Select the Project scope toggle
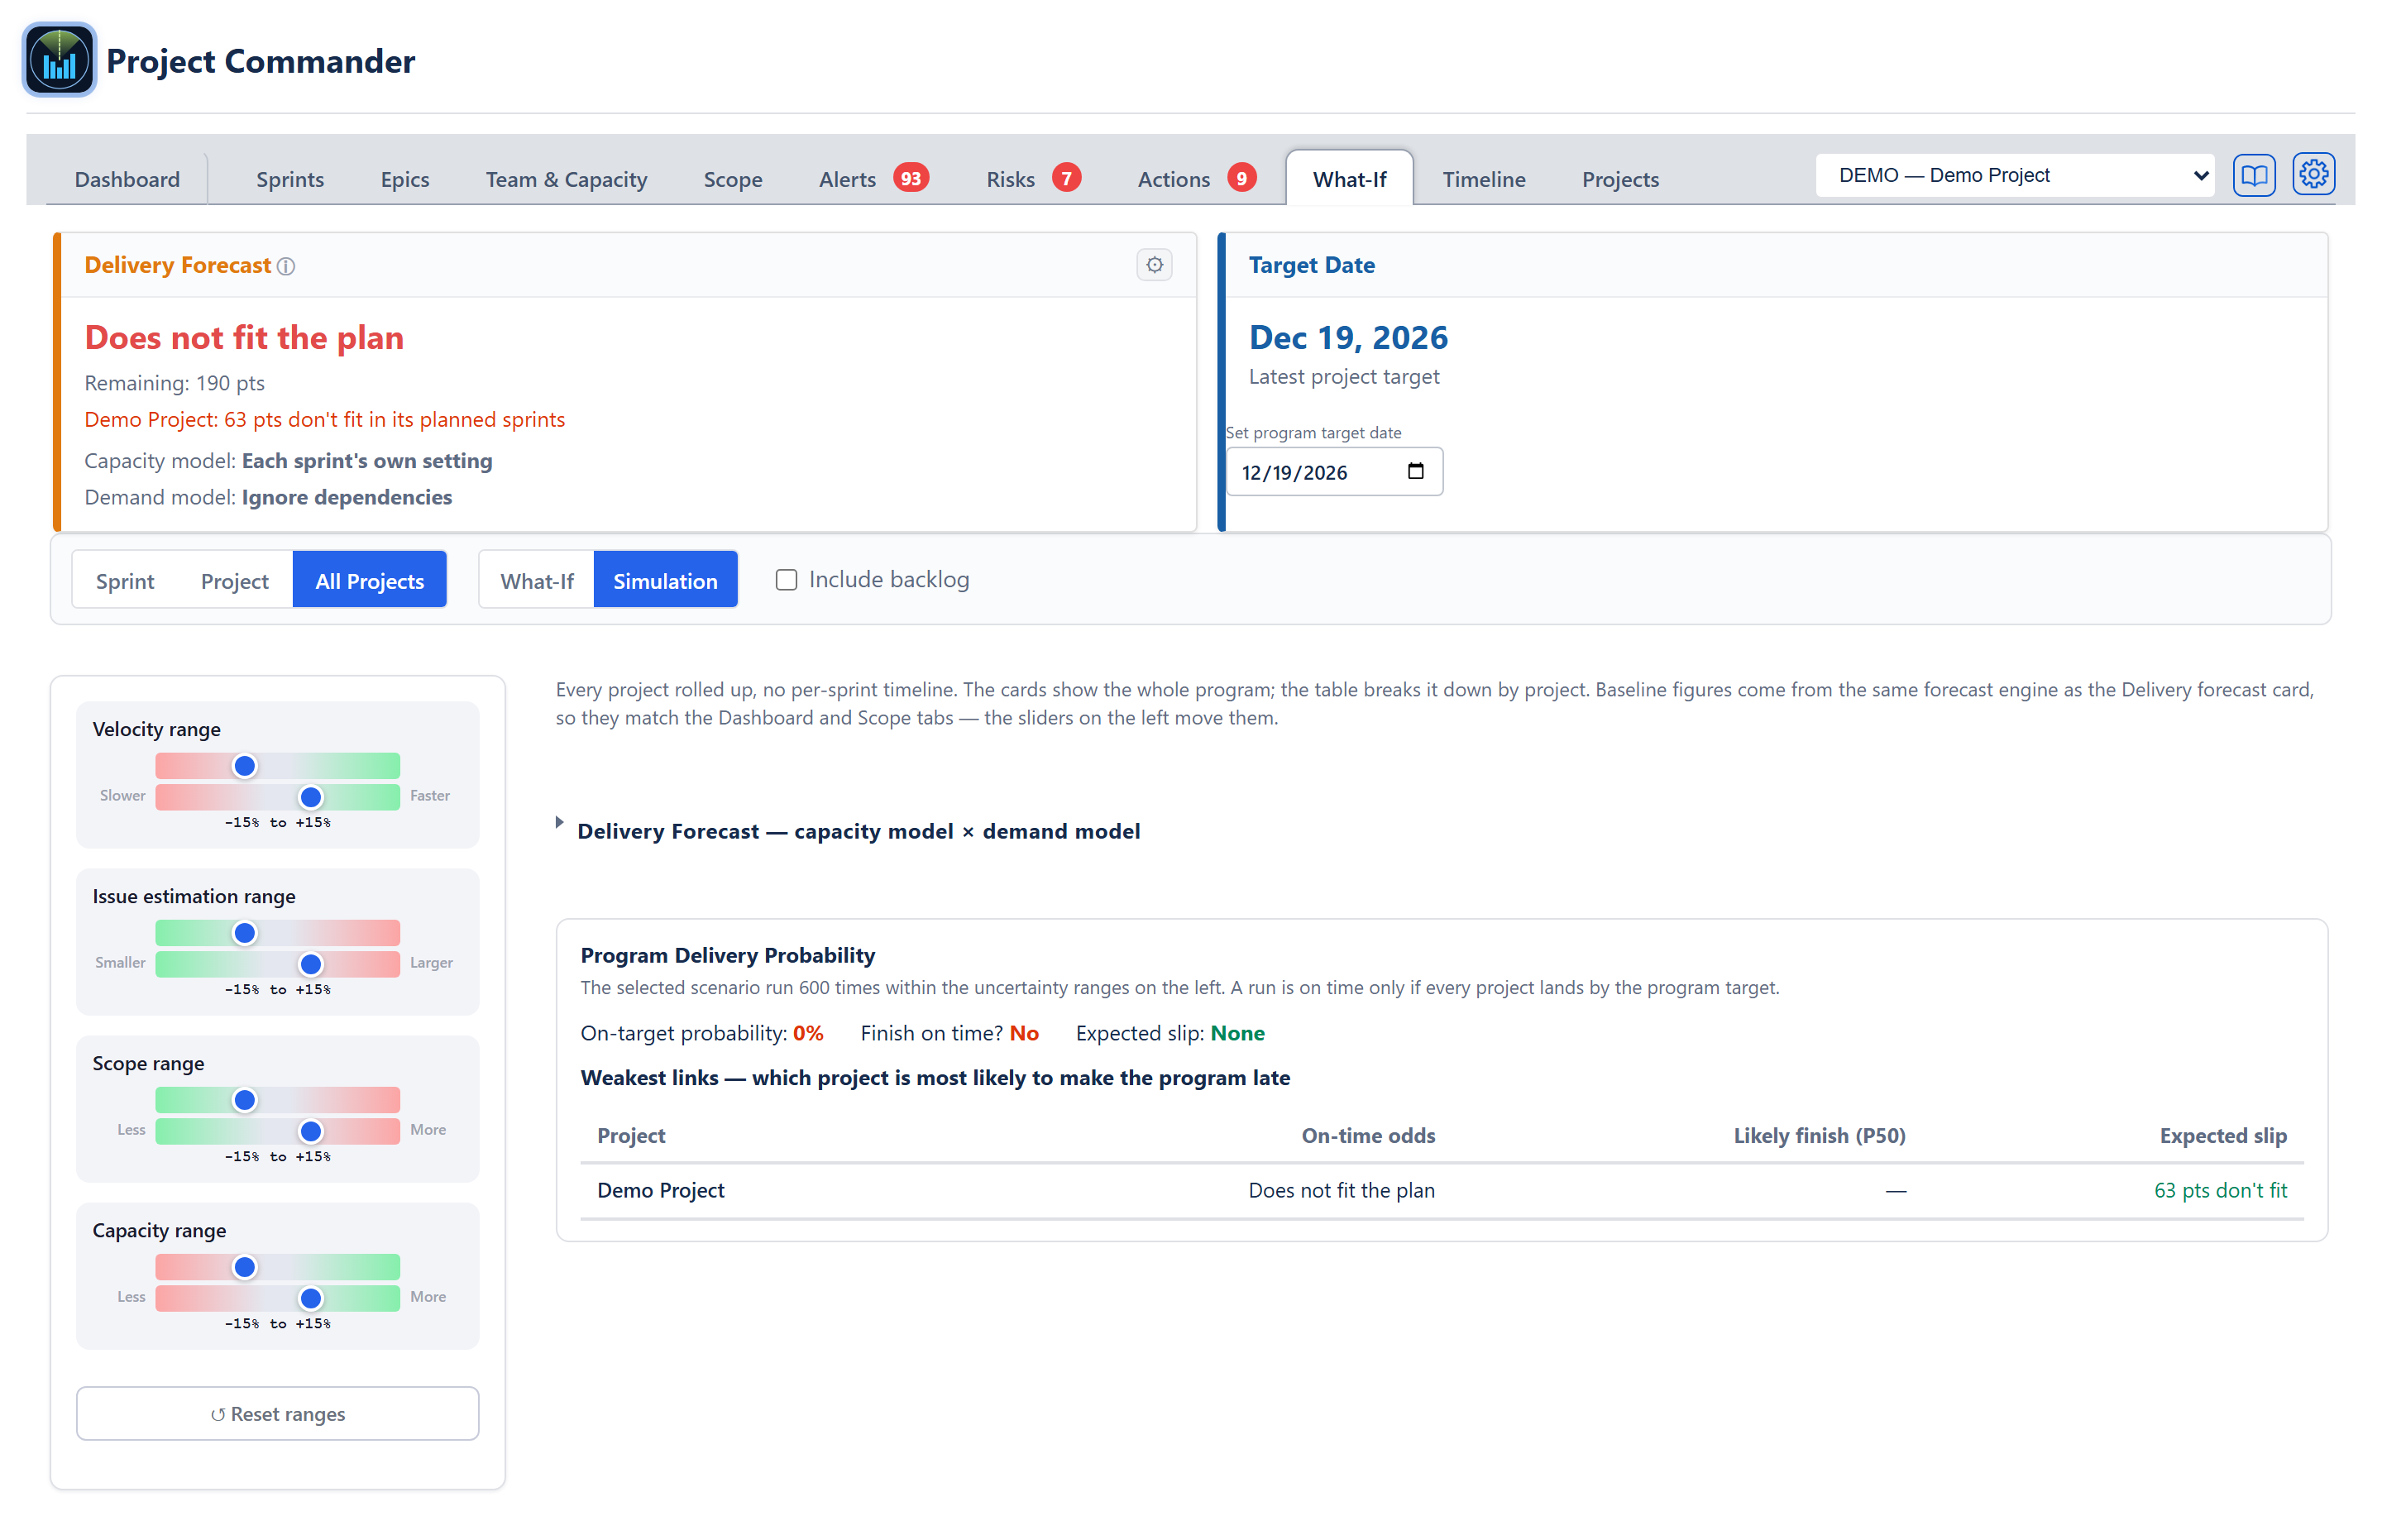The image size is (2382, 1540). pyautogui.click(x=234, y=580)
